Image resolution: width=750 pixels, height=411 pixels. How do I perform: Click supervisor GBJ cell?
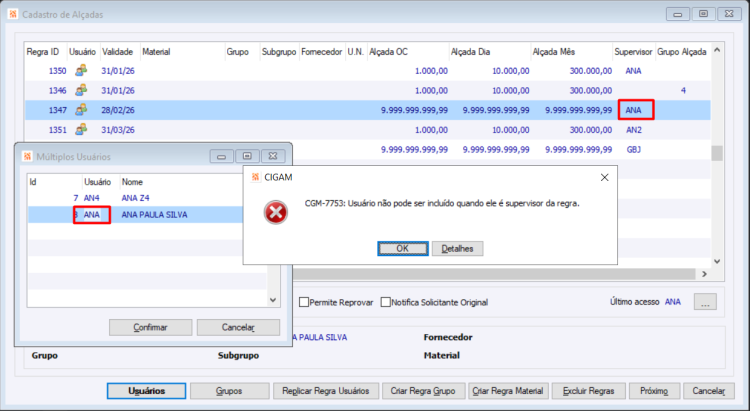633,149
